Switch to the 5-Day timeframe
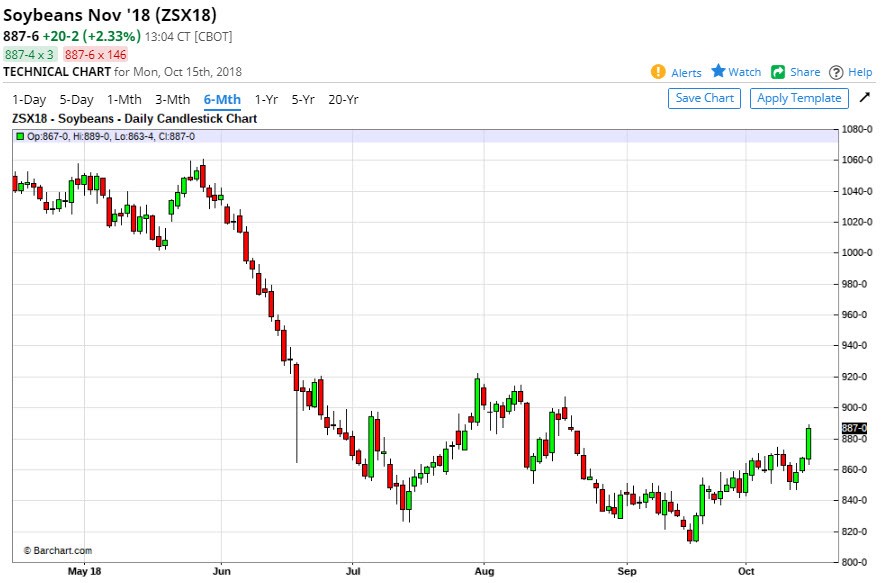881x583 pixels. (76, 100)
